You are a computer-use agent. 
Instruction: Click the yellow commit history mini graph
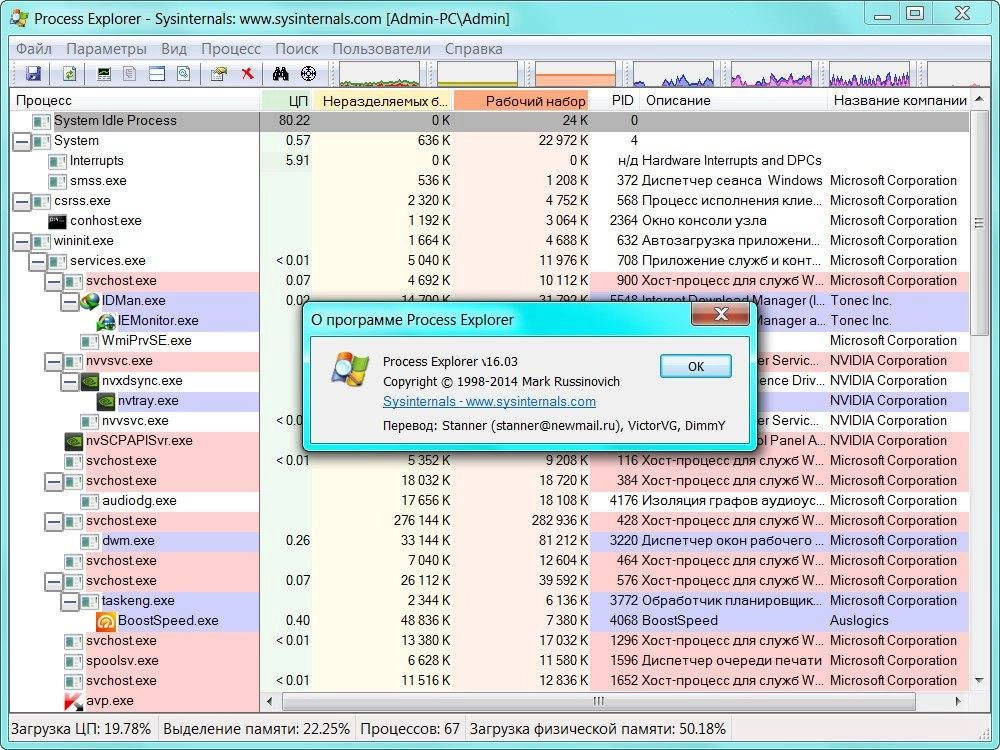(x=477, y=74)
